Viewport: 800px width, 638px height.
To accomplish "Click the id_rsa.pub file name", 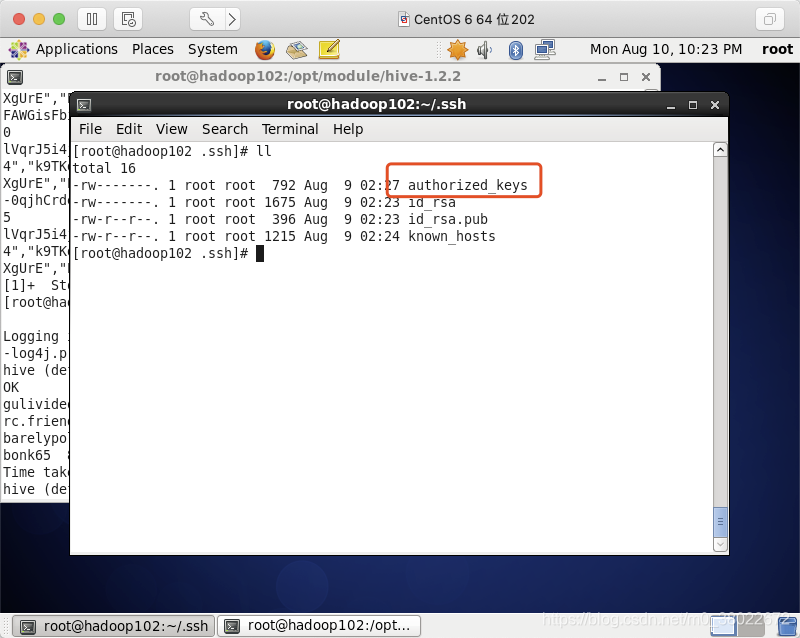I will (448, 219).
